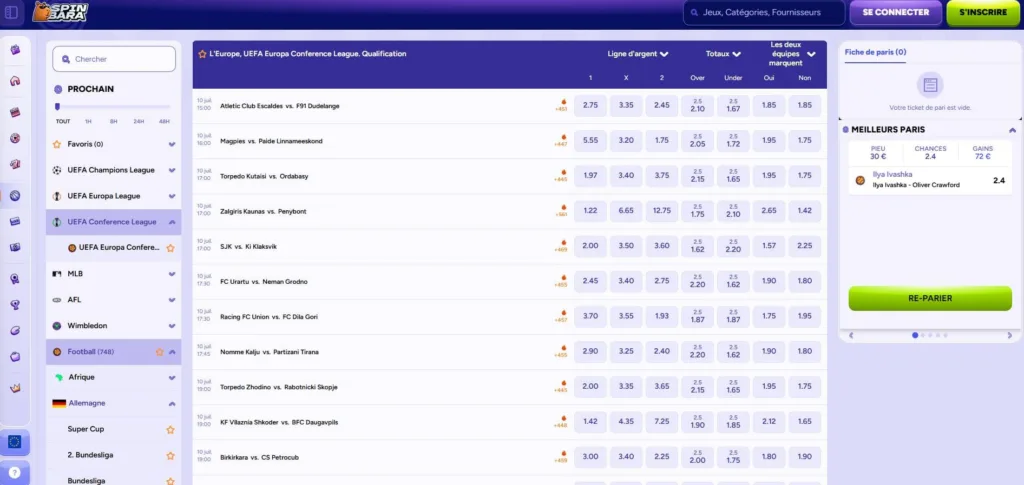Select the highlighted sports ball rail icon

click(x=15, y=195)
